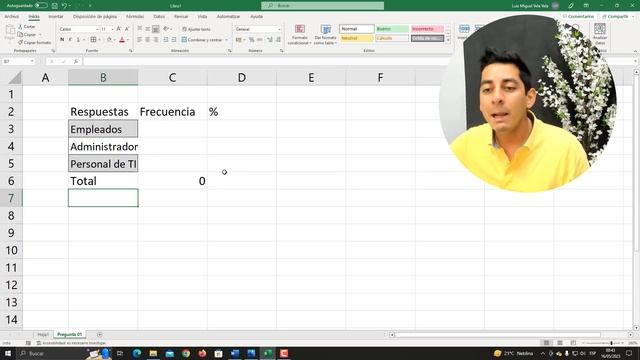Click the text orientation icon

(x=167, y=29)
